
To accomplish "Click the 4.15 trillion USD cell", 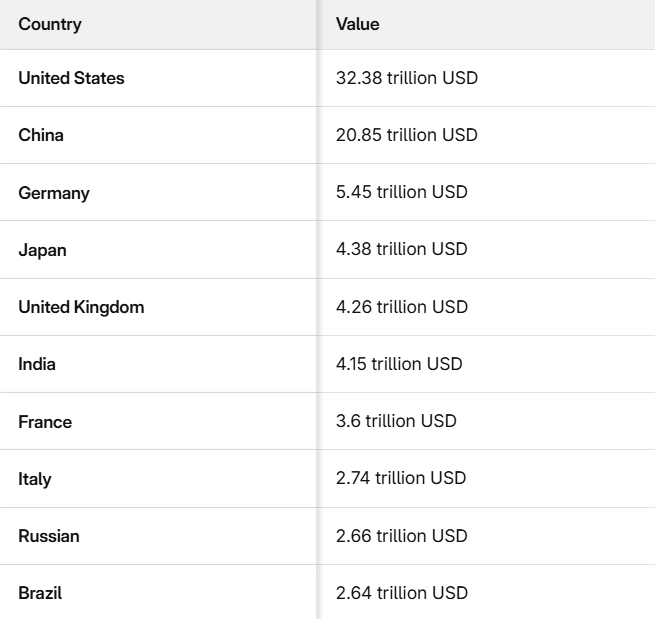I will point(399,364).
